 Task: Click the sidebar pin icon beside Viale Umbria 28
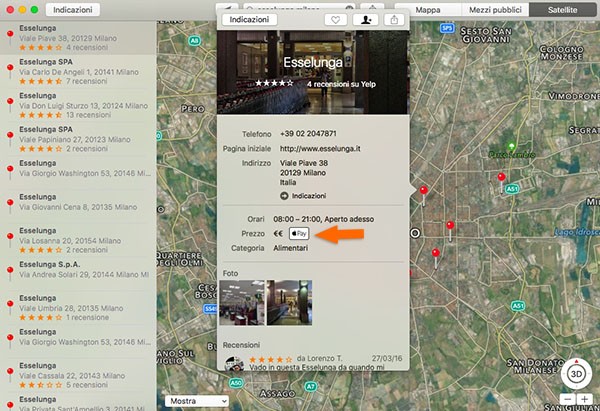pyautogui.click(x=10, y=305)
